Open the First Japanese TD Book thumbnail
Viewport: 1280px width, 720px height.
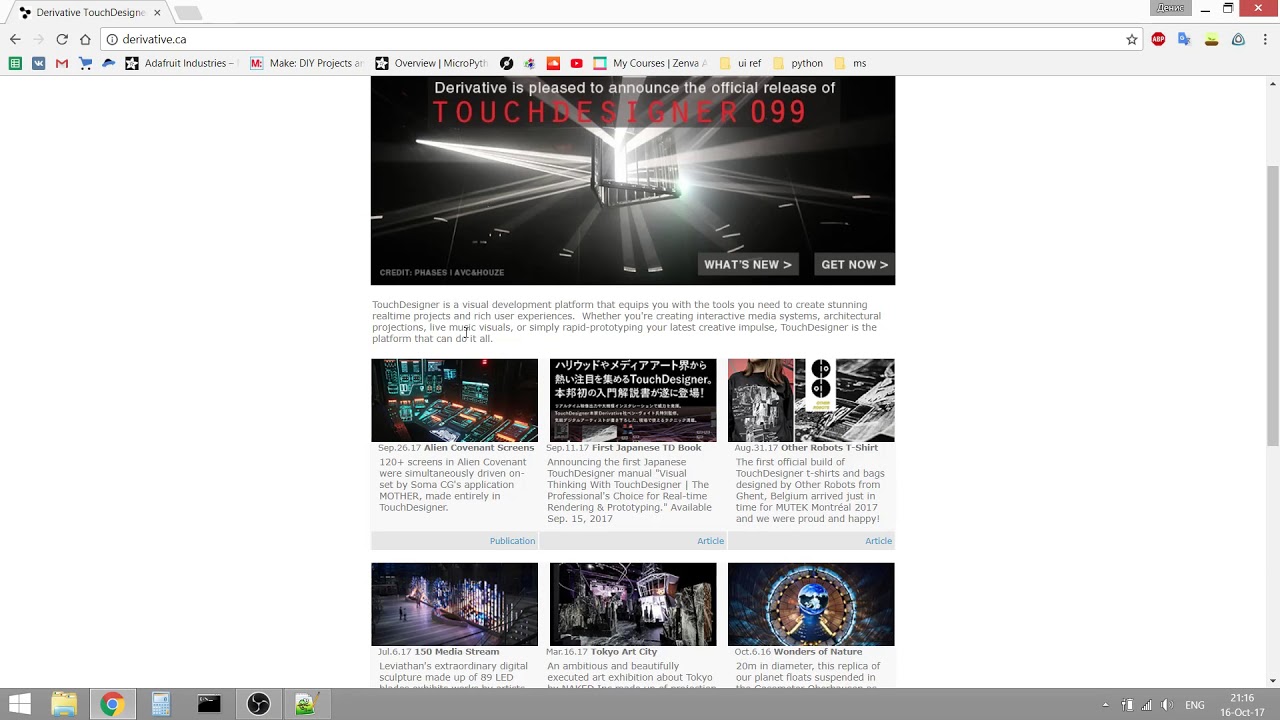click(633, 400)
